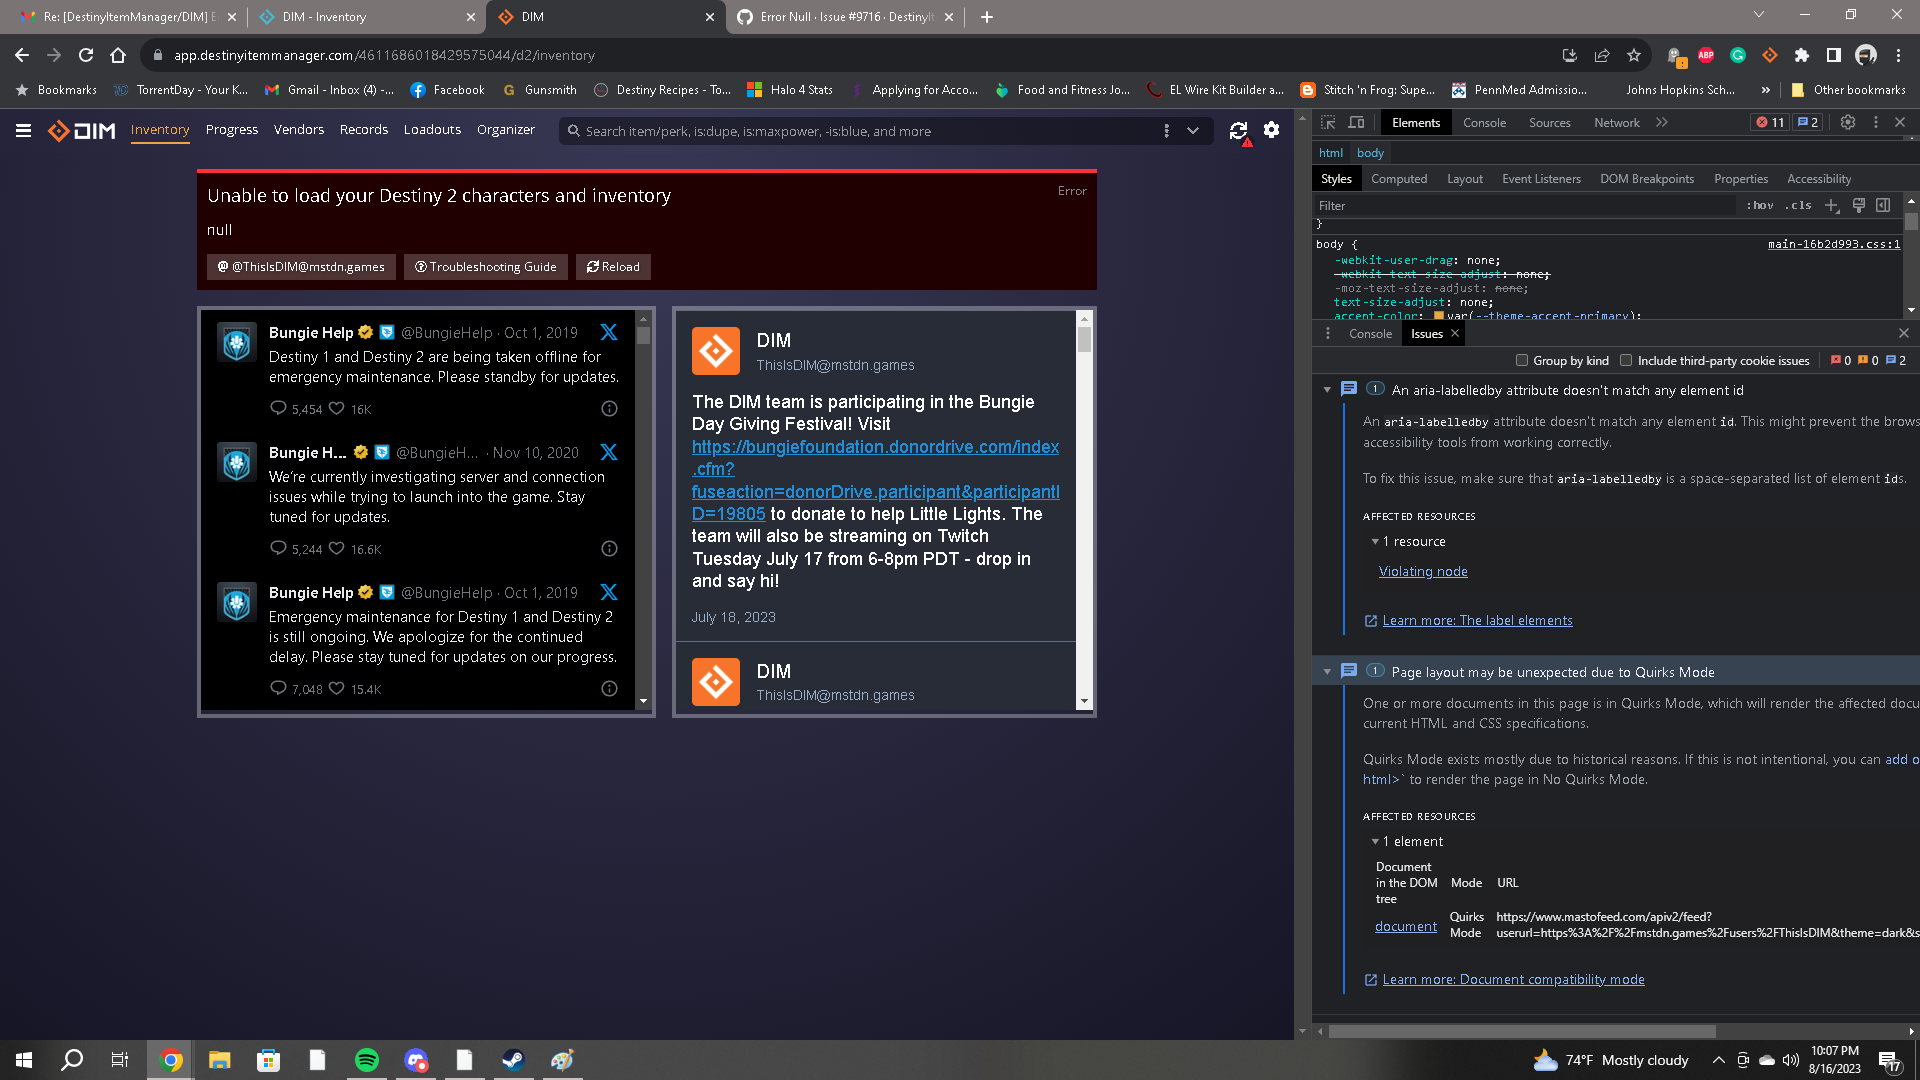
Task: Enable Group by kind in Issues panel
Action: click(1521, 360)
